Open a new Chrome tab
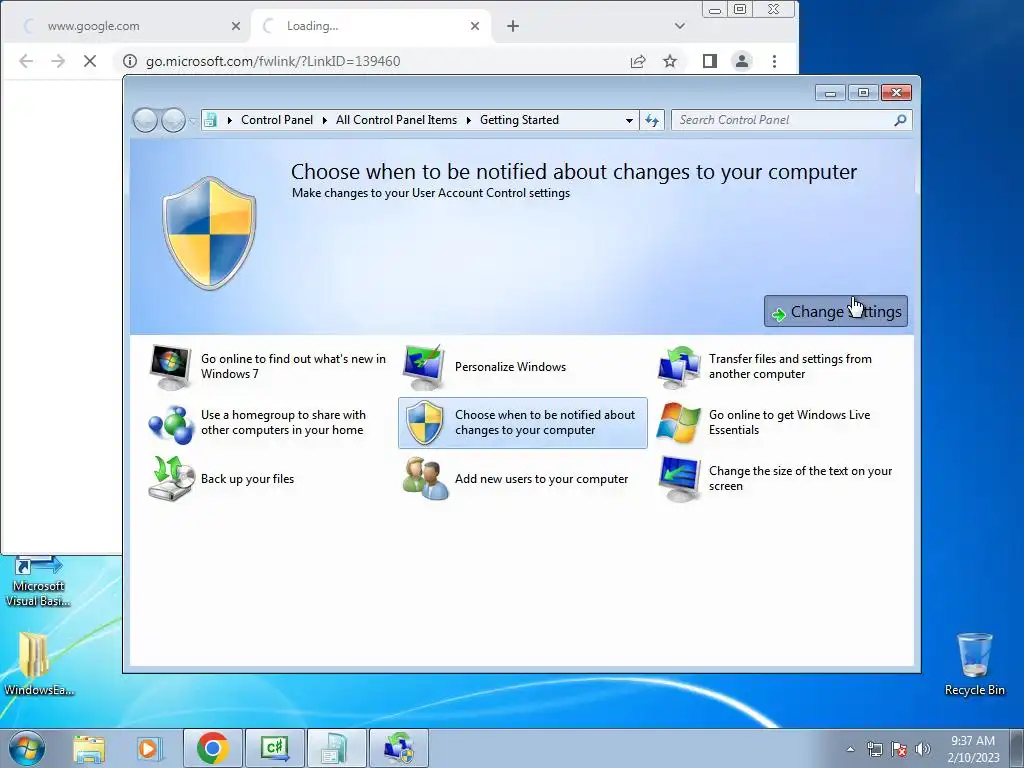 513,26
